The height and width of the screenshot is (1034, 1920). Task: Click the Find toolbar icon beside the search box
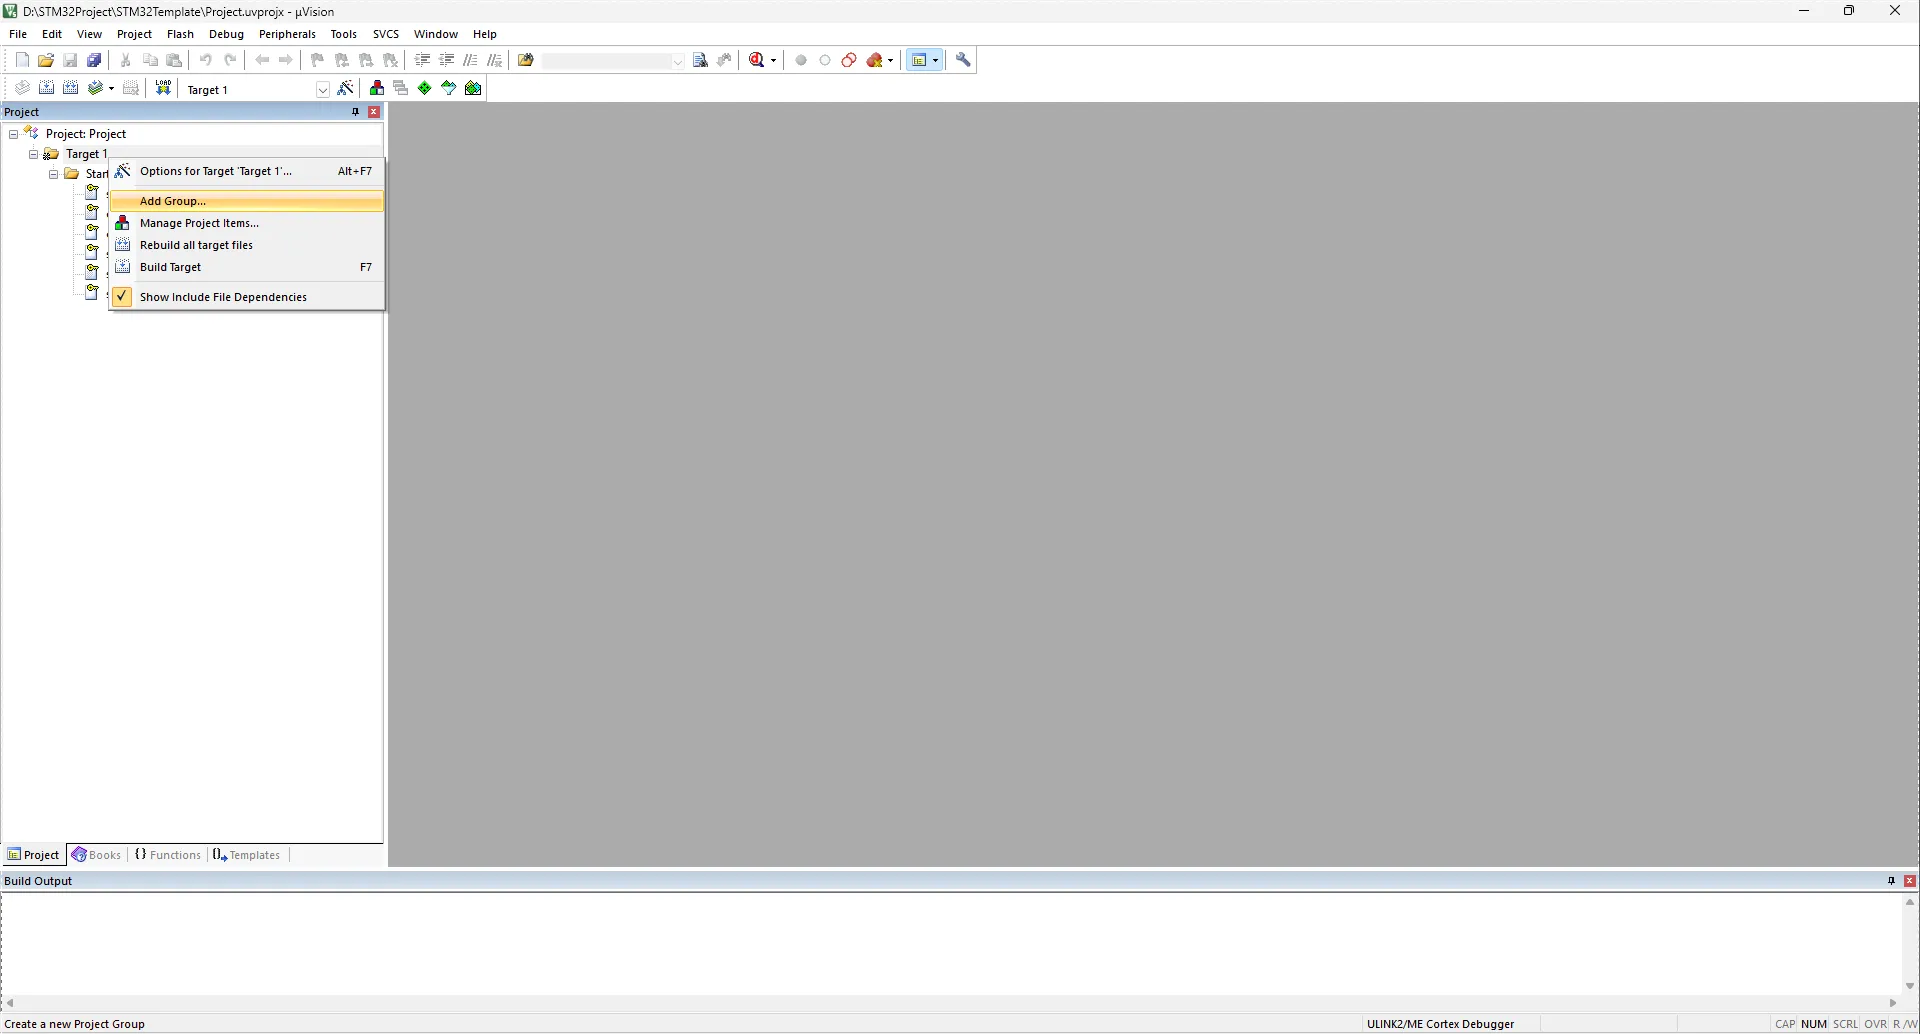click(x=700, y=60)
